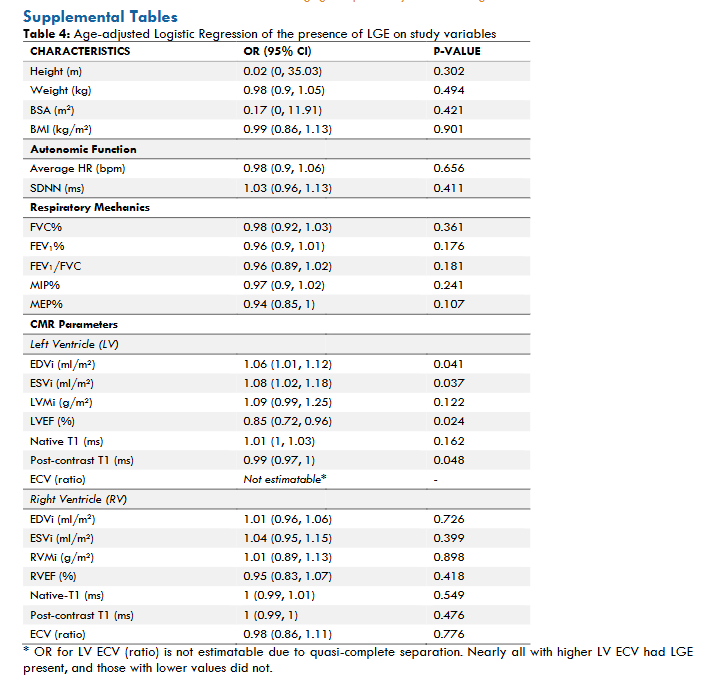Select the "CMR Parameters" section heading
702x689 pixels.
[x=74, y=324]
